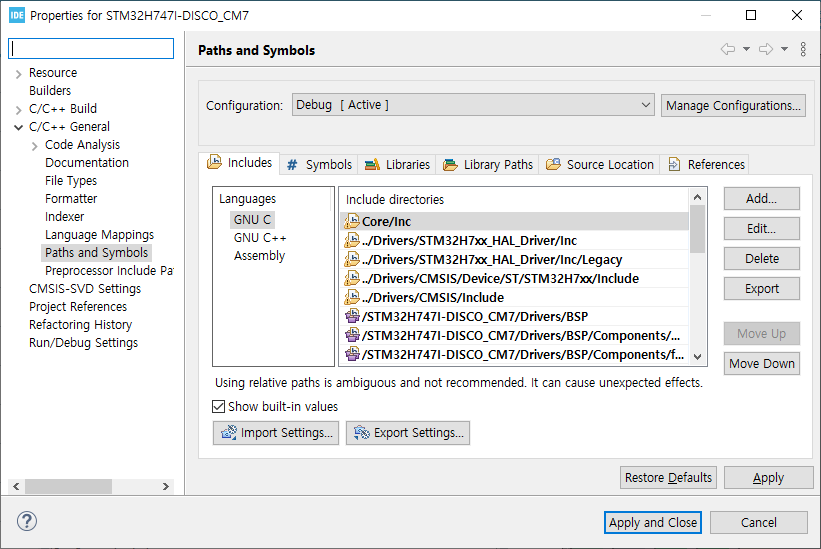Open the Configuration dropdown
Screen dimensions: 821x549
pos(473,105)
